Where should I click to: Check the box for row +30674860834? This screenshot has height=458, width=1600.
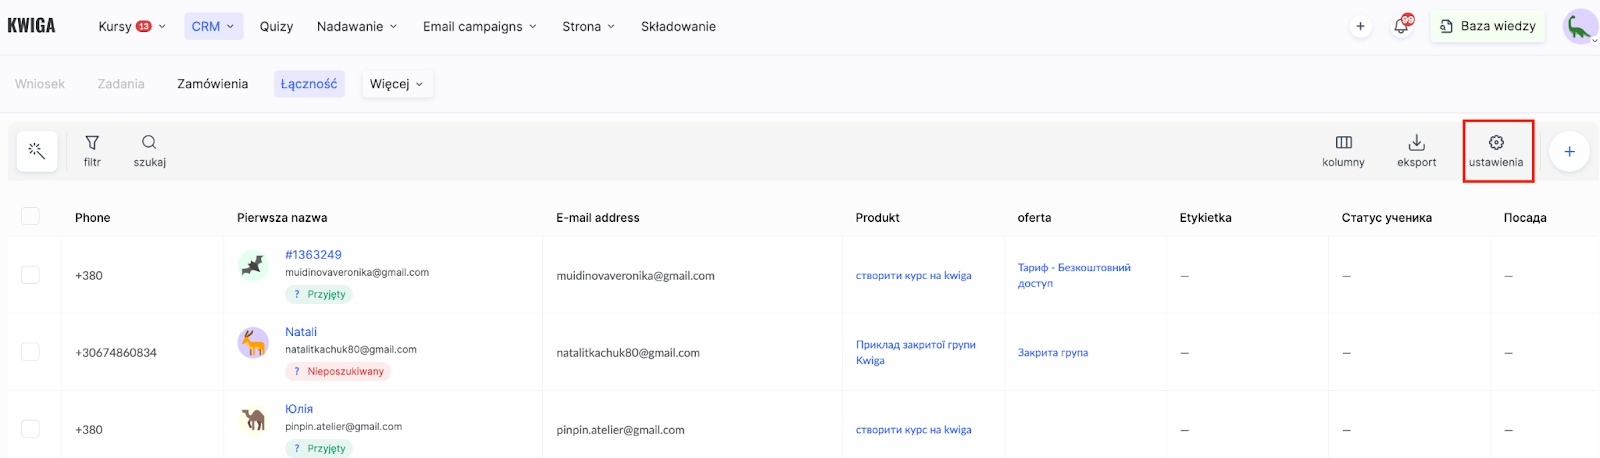(x=31, y=352)
